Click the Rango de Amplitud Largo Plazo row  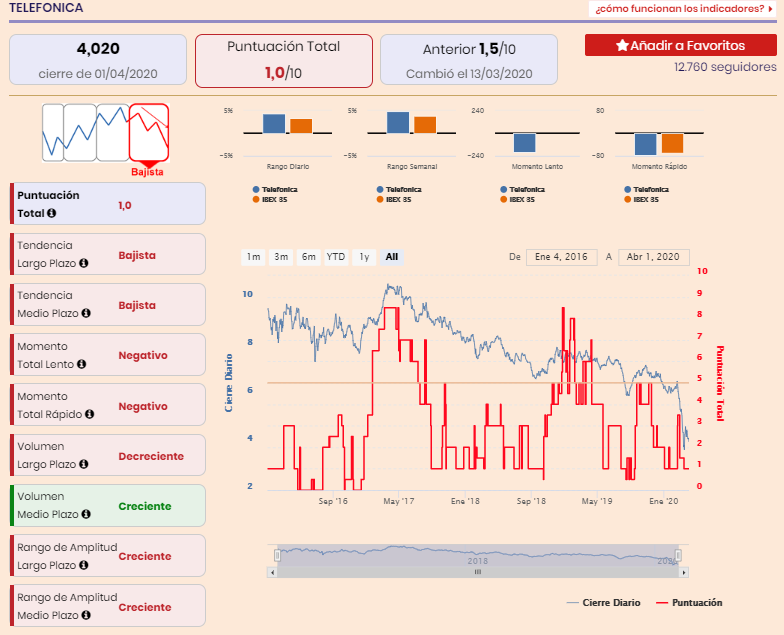tap(108, 556)
